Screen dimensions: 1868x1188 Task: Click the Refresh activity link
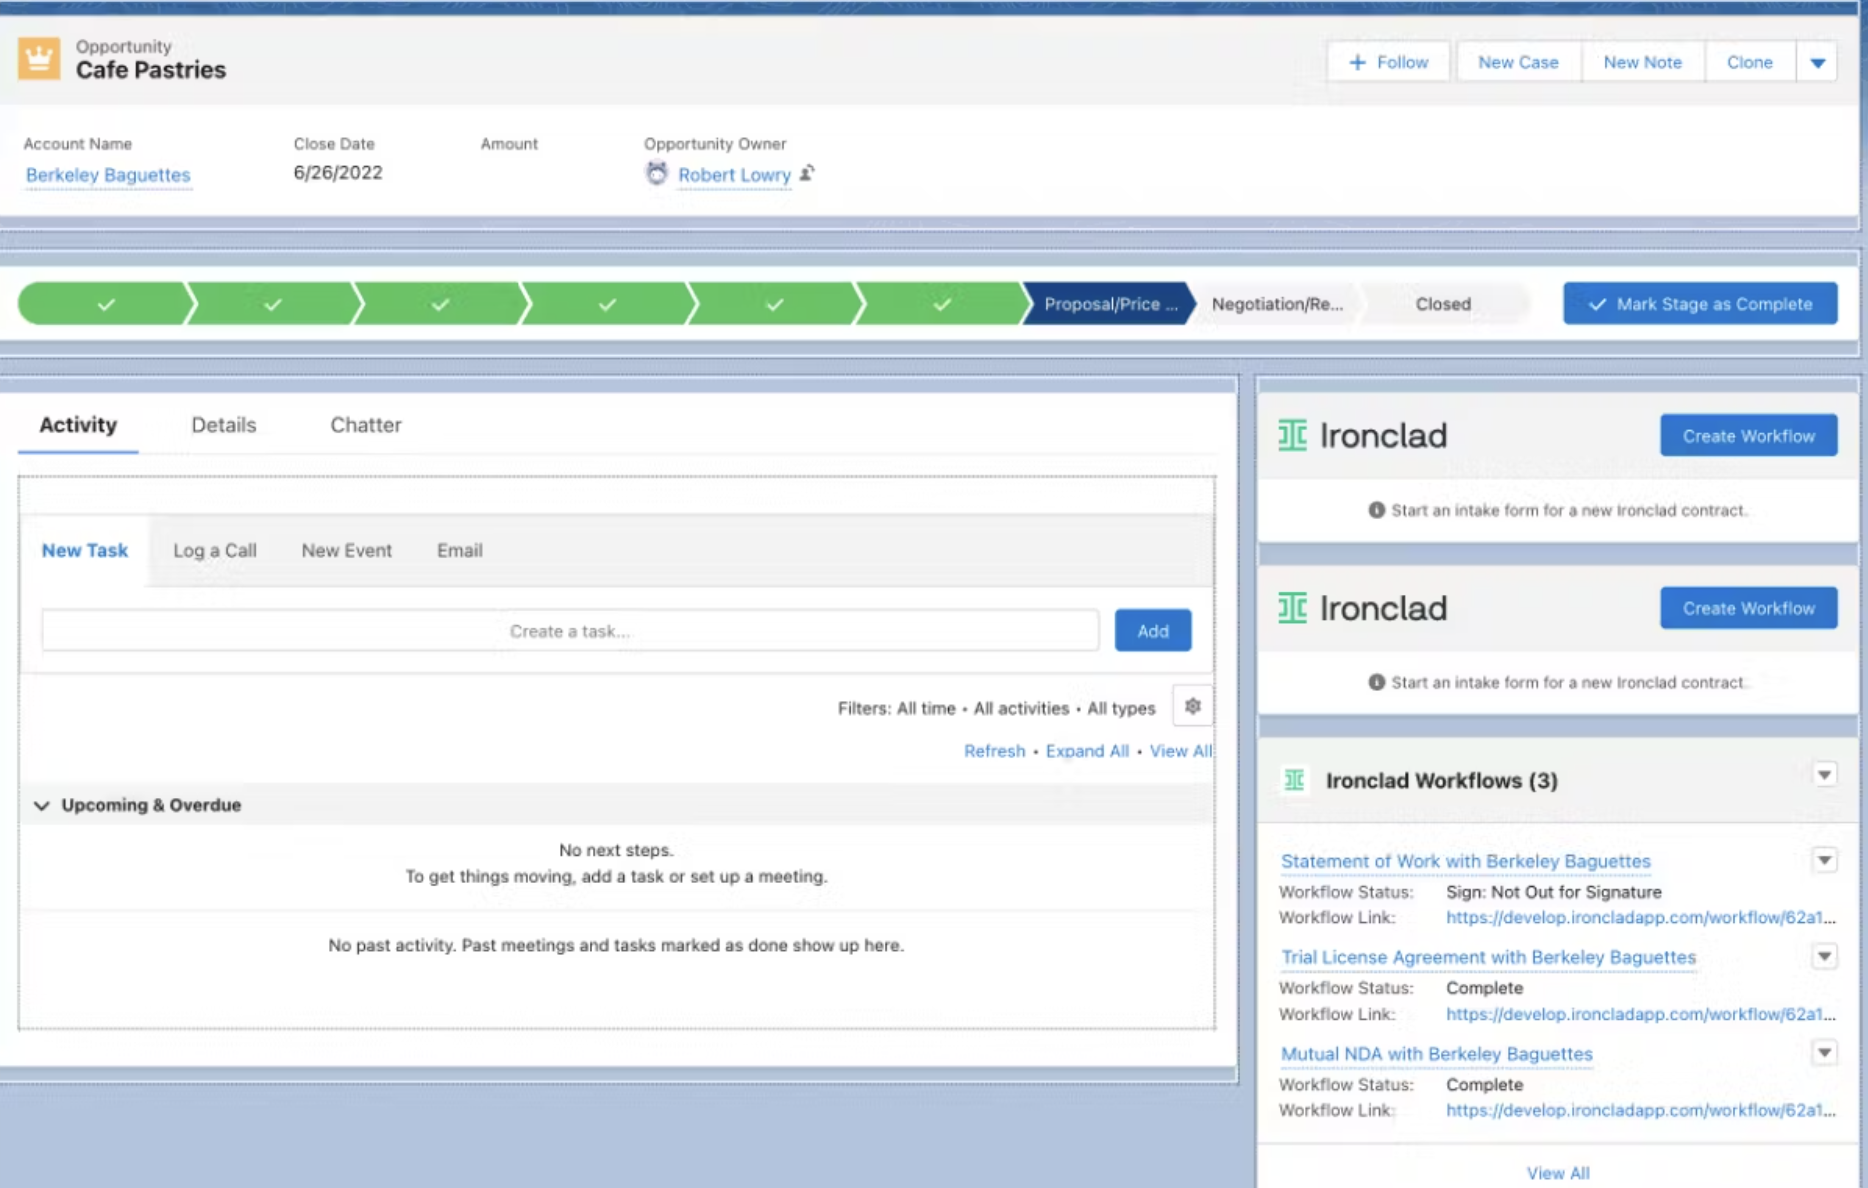994,751
